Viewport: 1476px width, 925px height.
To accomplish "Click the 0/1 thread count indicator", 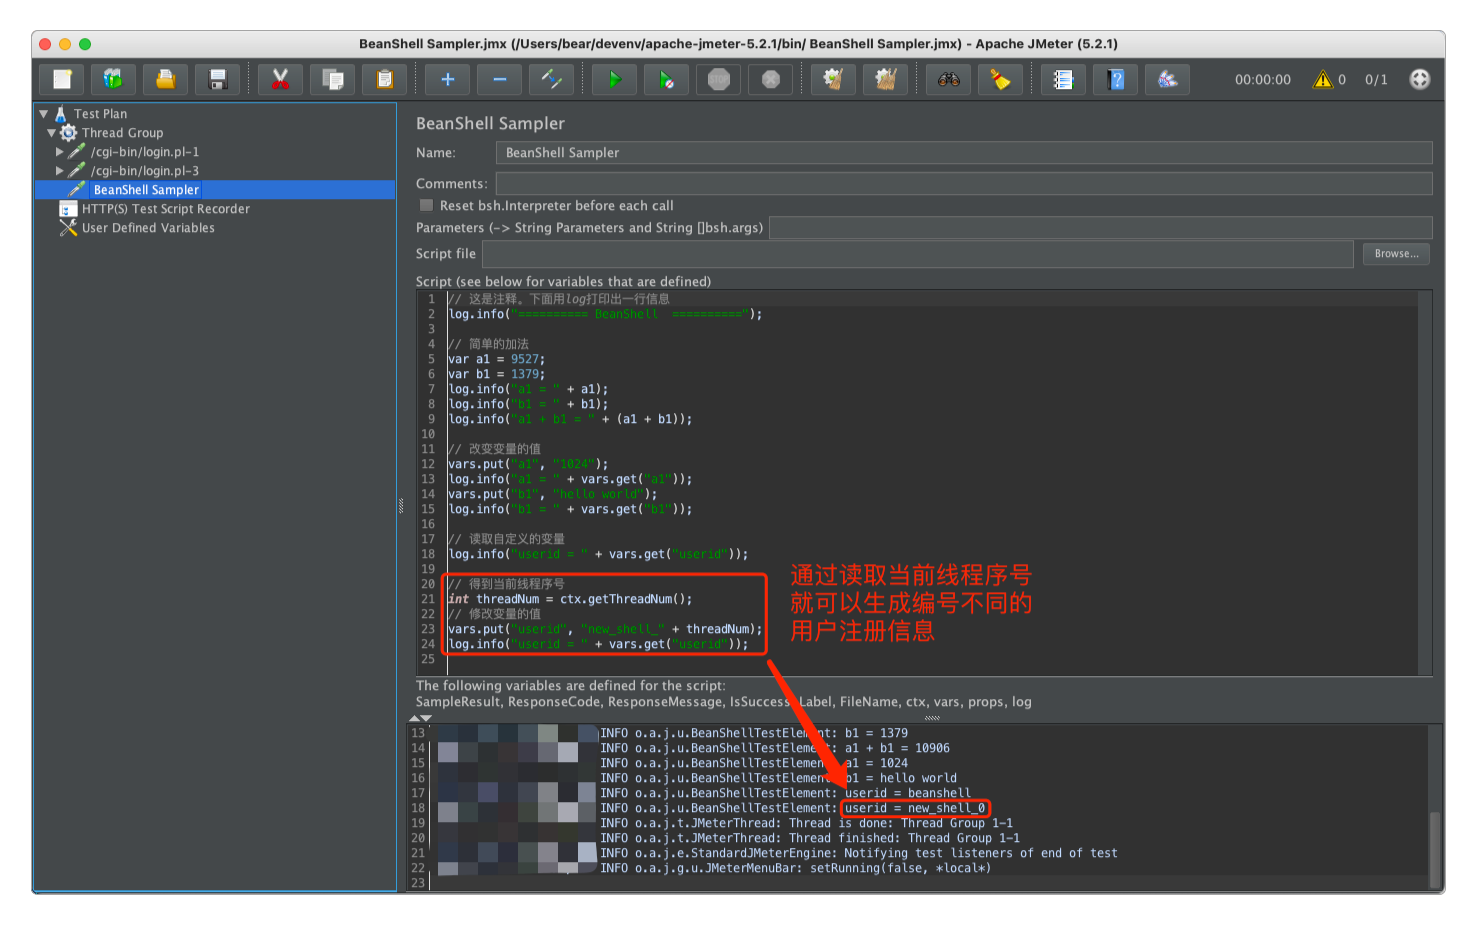I will click(1376, 79).
